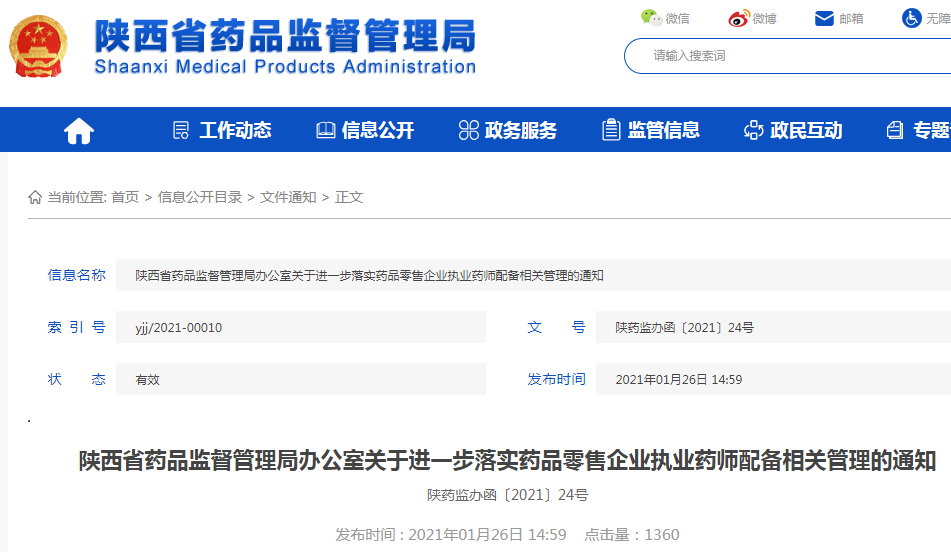Screen dimensions: 951x552
Task: Go to 文件通知 breadcrumb link
Action: click(x=288, y=197)
